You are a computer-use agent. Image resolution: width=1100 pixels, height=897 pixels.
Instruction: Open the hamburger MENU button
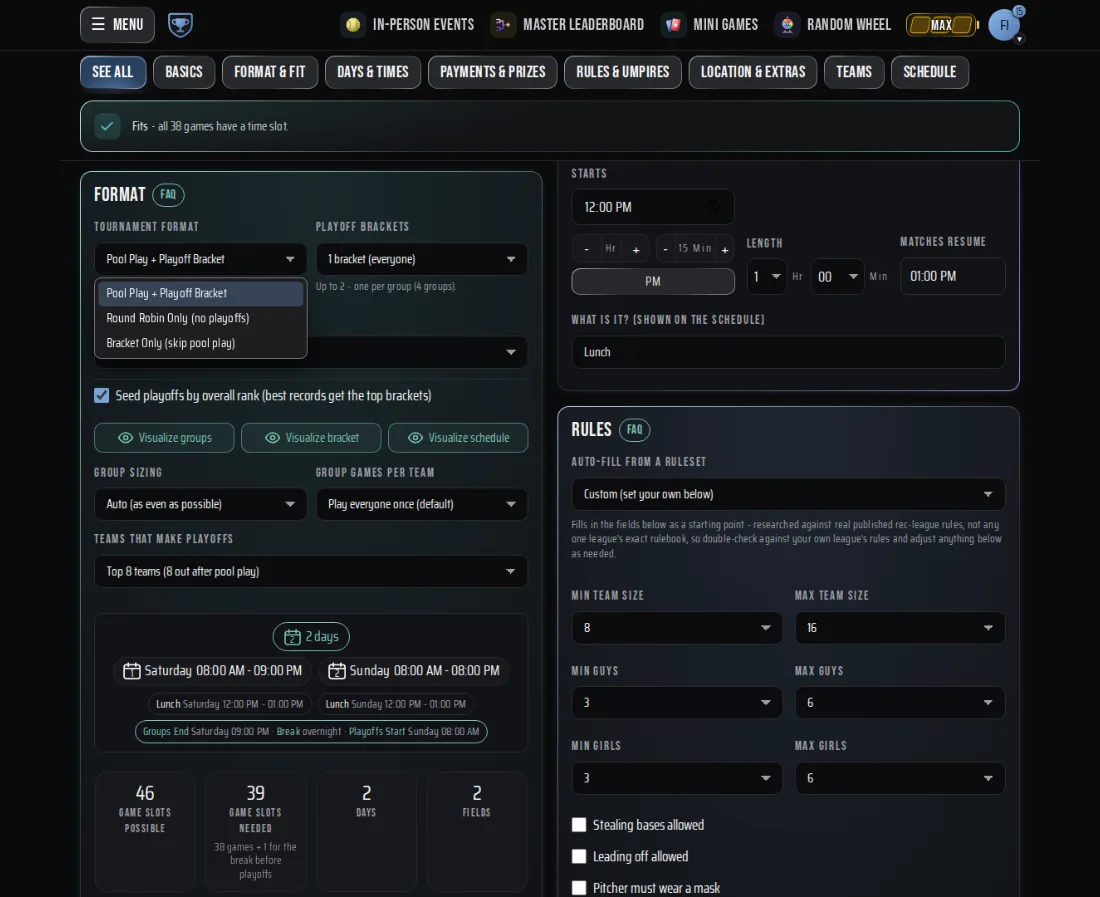[116, 25]
